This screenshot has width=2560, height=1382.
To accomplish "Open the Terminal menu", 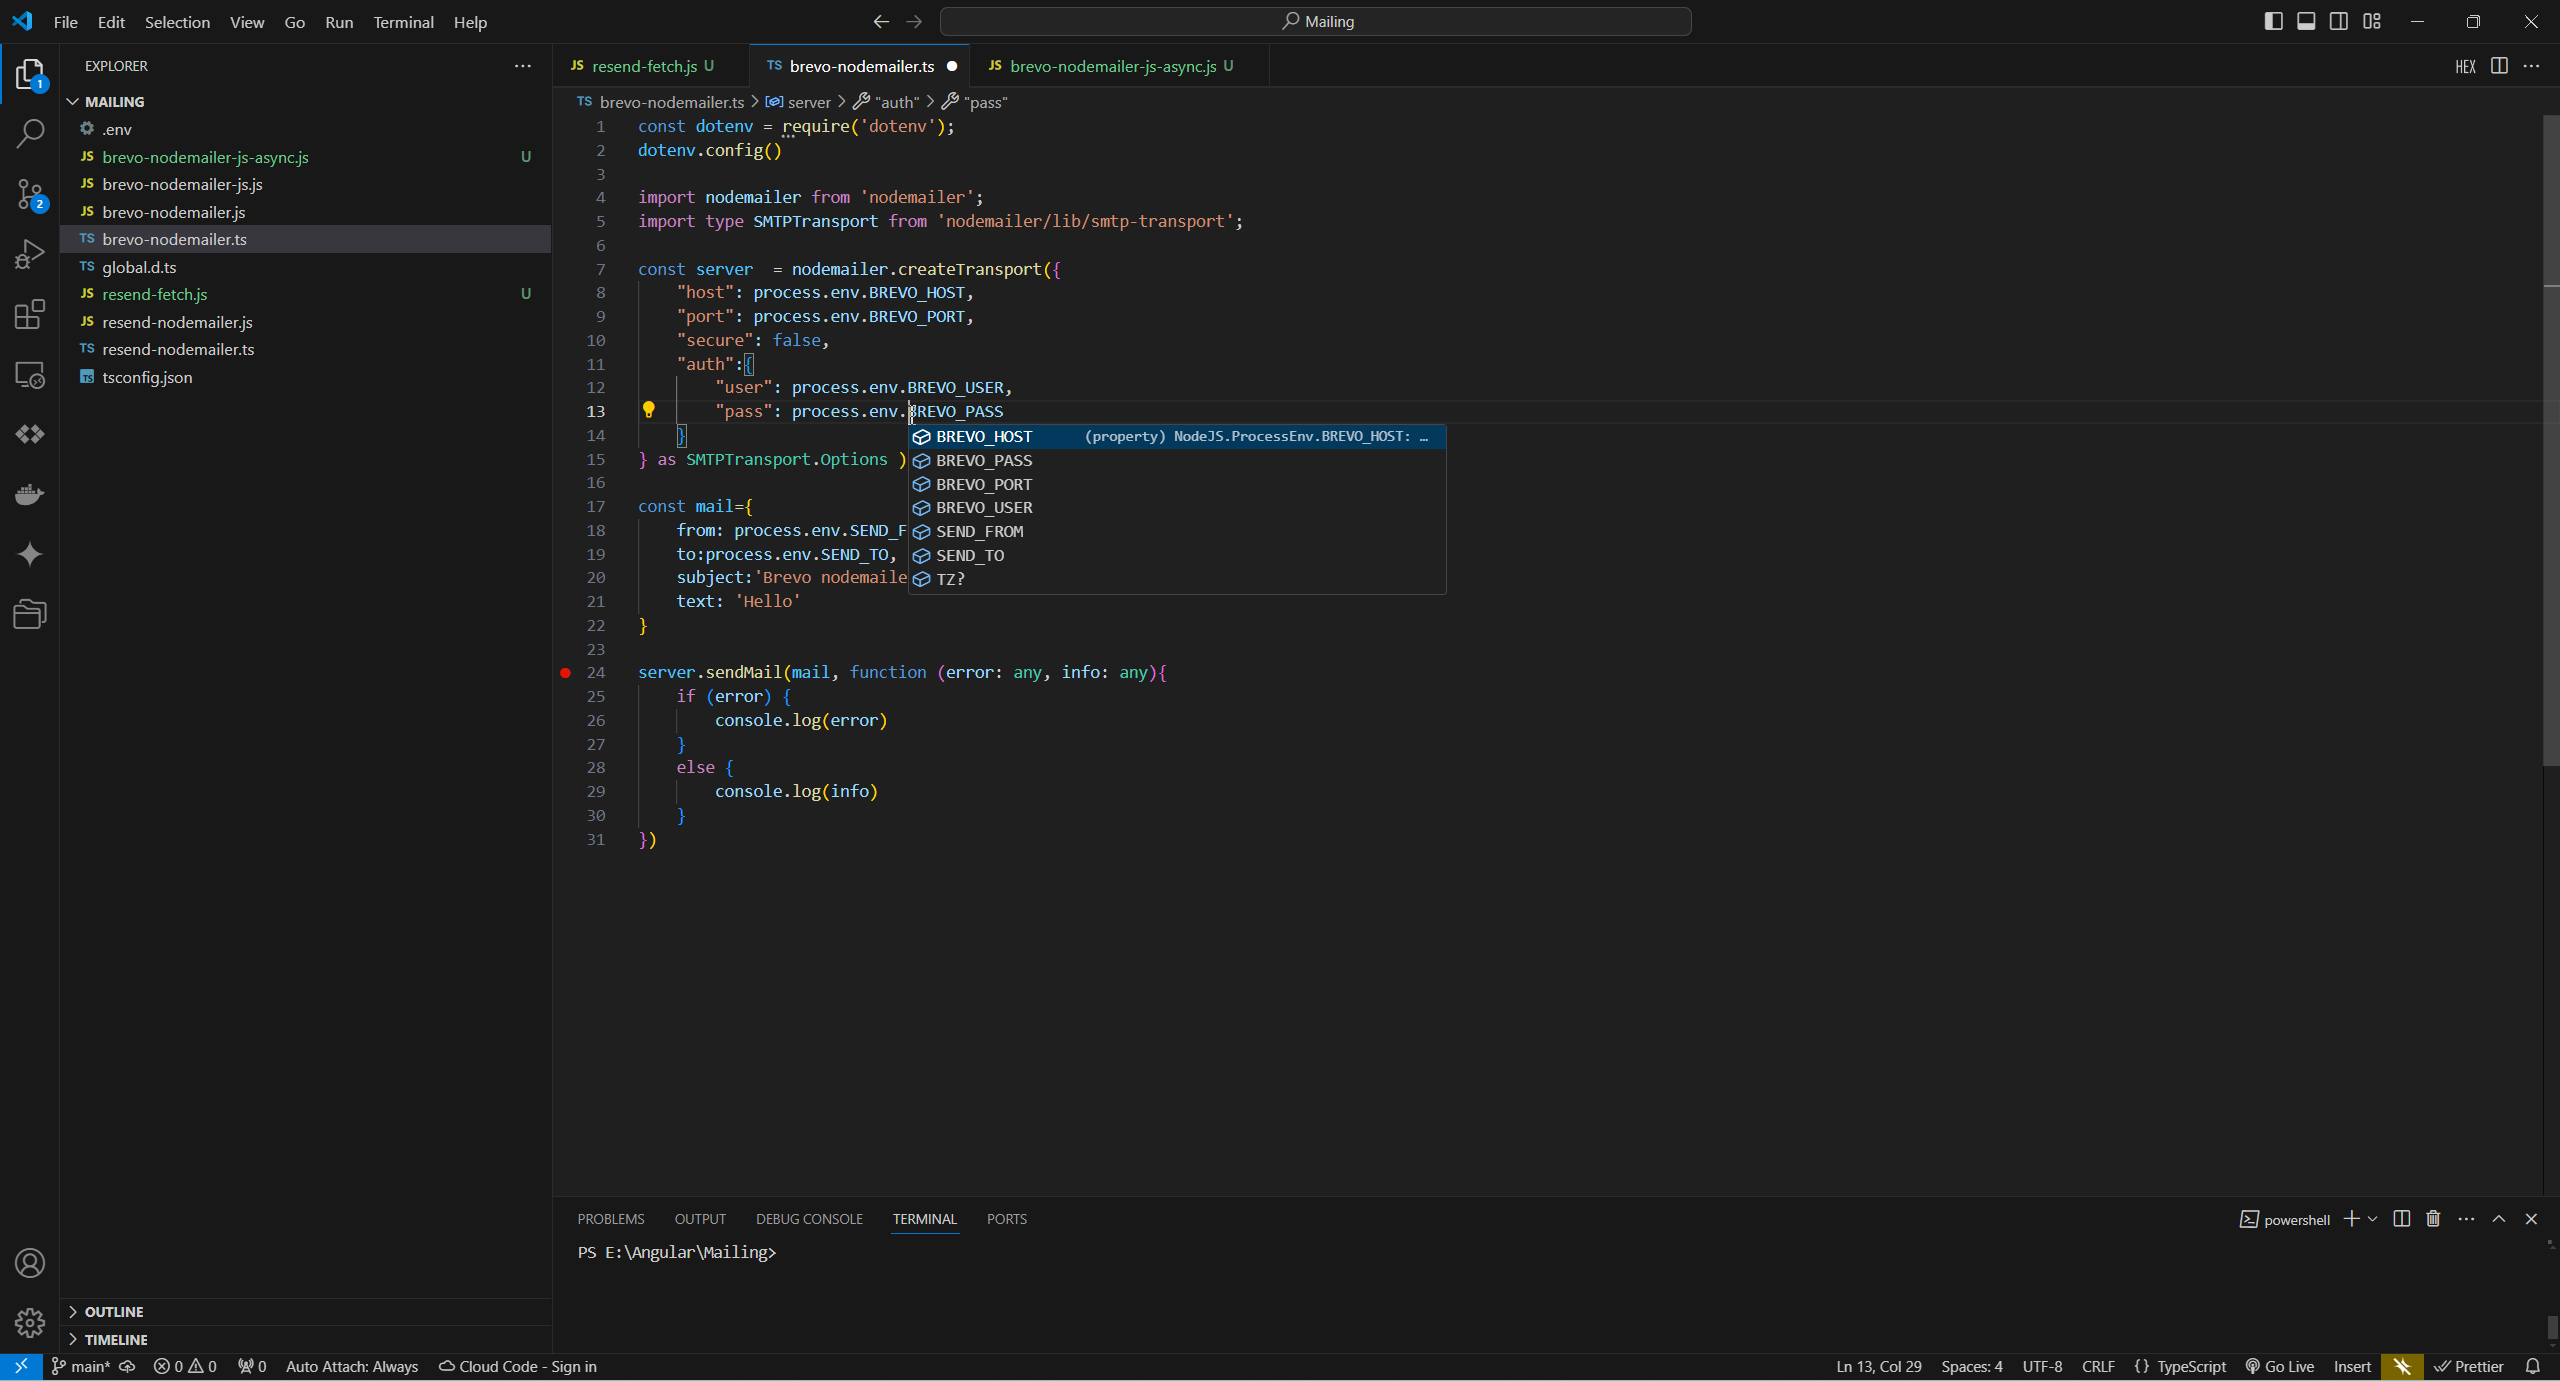I will point(403,21).
